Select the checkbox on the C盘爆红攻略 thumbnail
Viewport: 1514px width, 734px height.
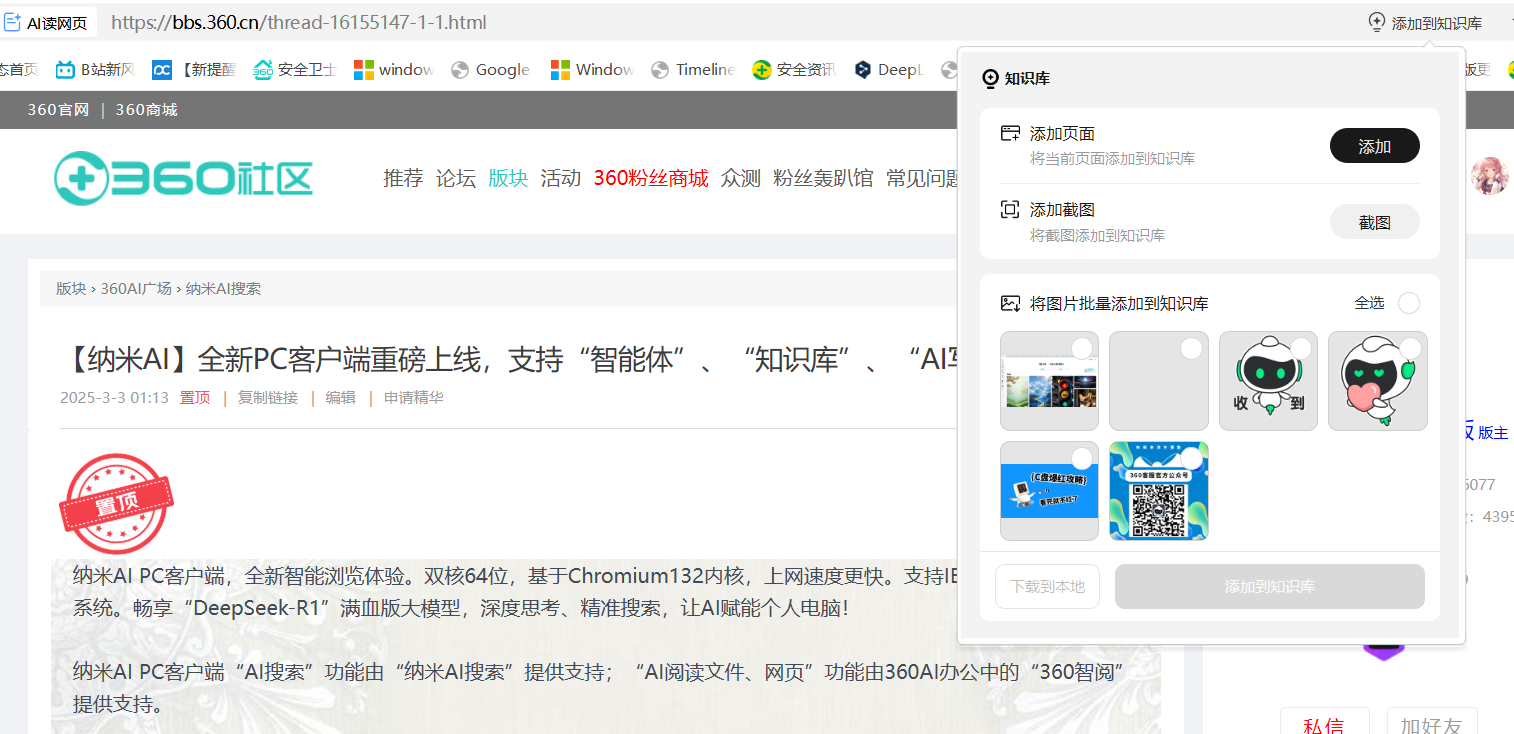[1082, 458]
